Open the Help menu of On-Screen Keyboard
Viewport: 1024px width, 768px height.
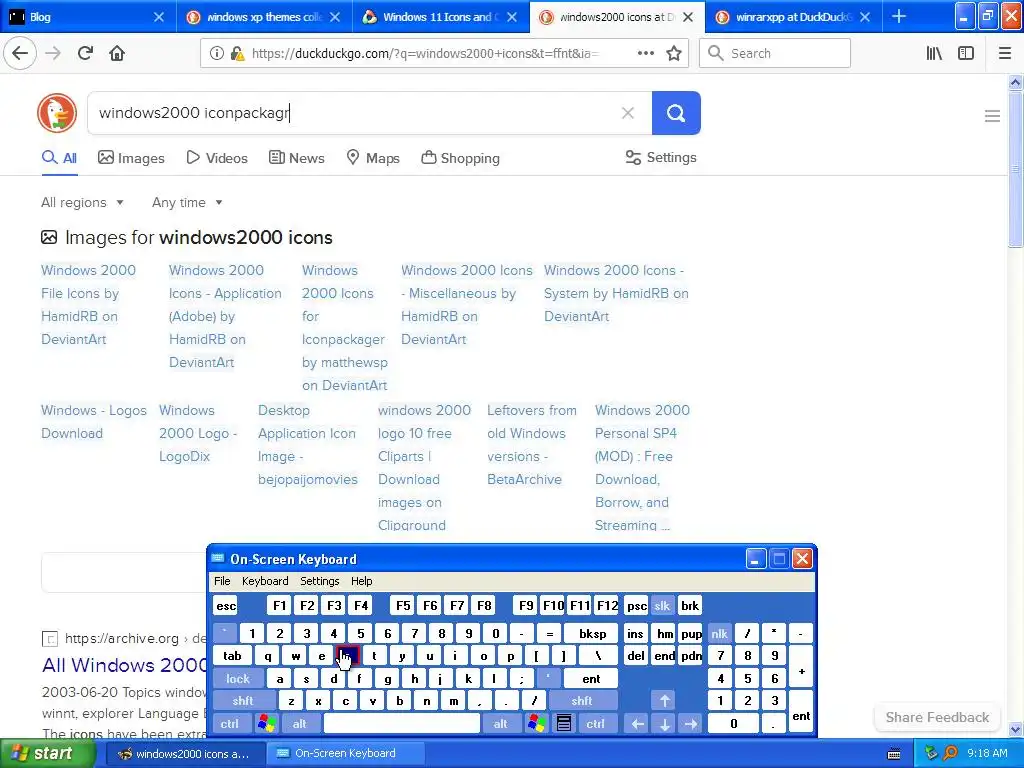pos(361,581)
